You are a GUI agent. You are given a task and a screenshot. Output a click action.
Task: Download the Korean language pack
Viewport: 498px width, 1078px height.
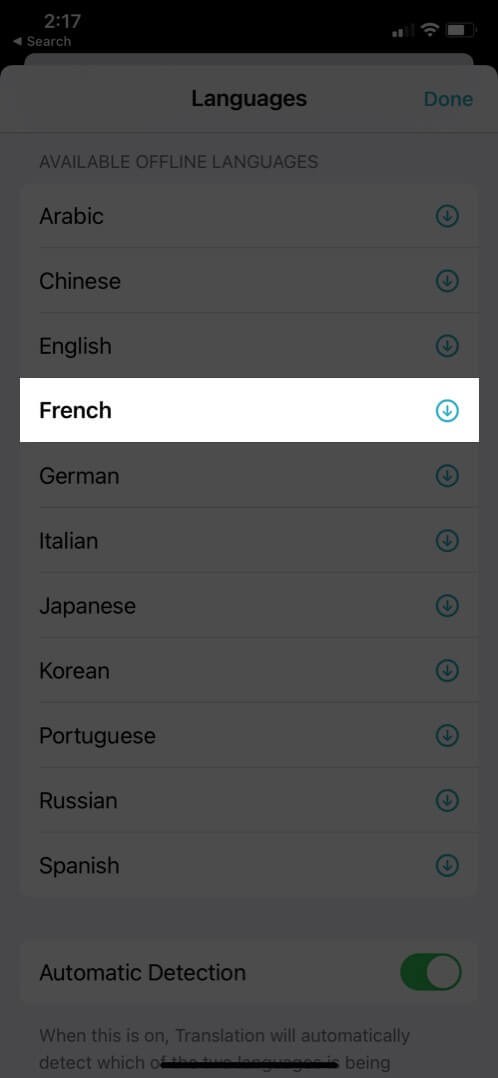click(447, 670)
